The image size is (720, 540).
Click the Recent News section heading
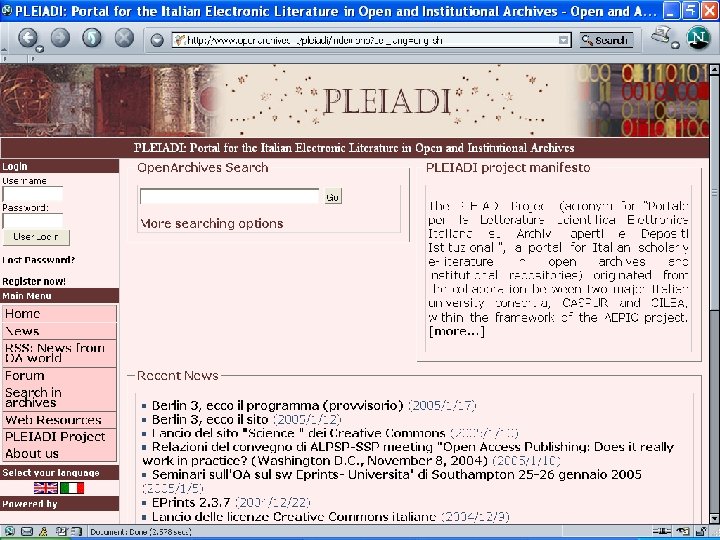178,376
